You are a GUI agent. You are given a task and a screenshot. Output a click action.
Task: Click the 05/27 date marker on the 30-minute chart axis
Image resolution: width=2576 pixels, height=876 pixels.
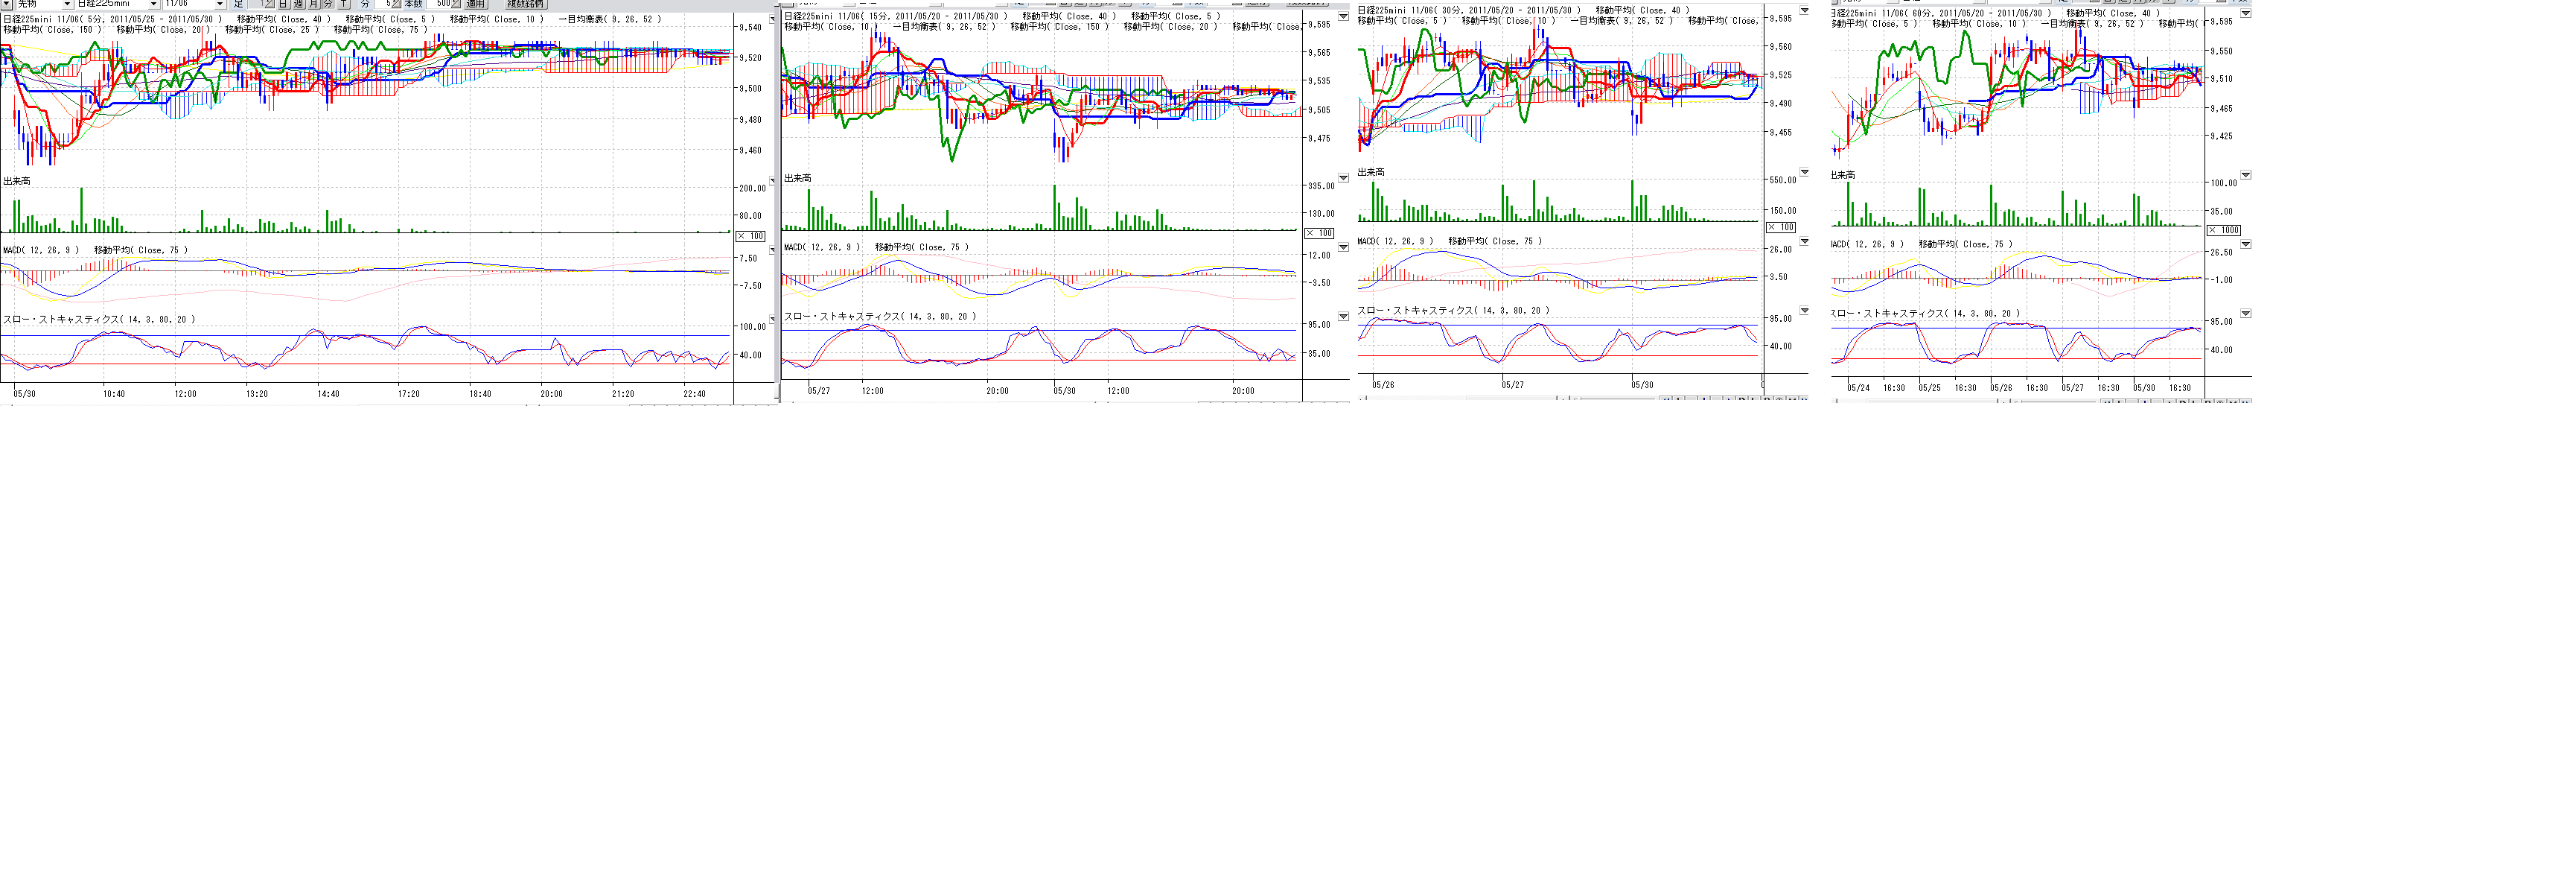(1512, 385)
